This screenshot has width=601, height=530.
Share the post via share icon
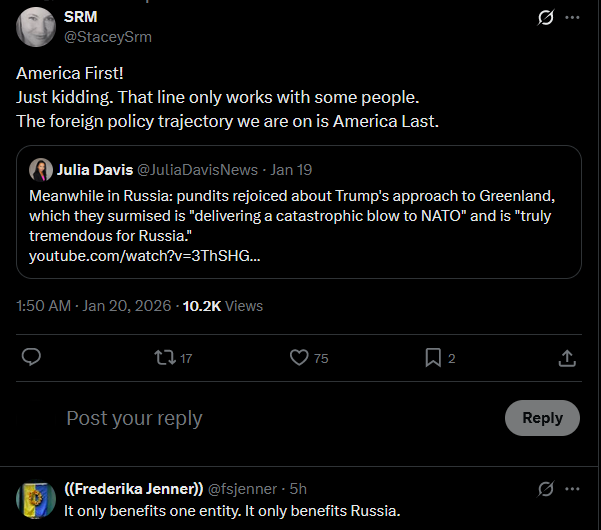(x=566, y=357)
